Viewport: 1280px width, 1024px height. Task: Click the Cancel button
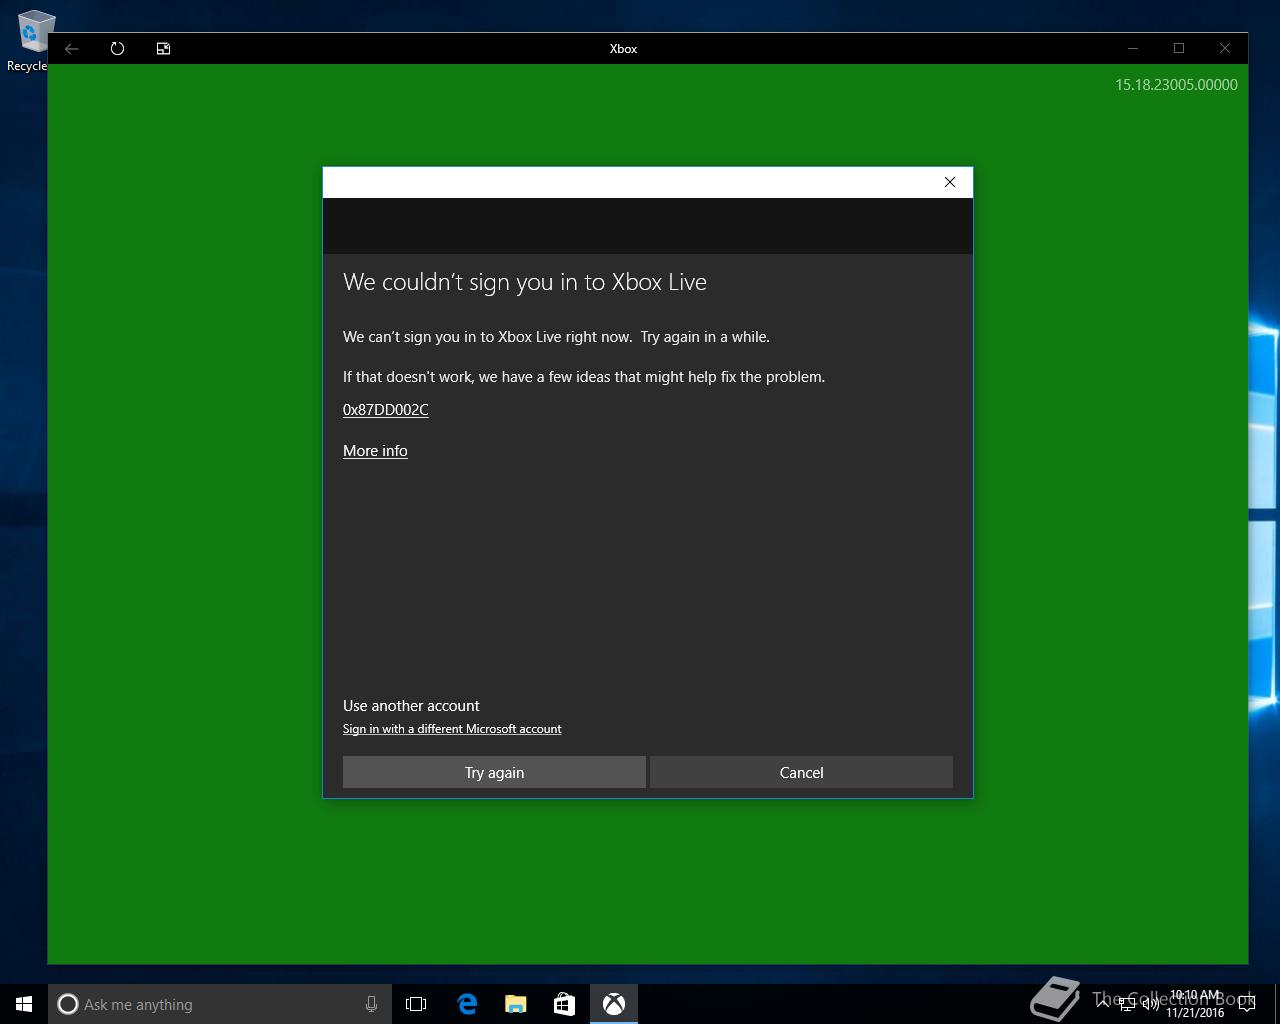(x=801, y=772)
